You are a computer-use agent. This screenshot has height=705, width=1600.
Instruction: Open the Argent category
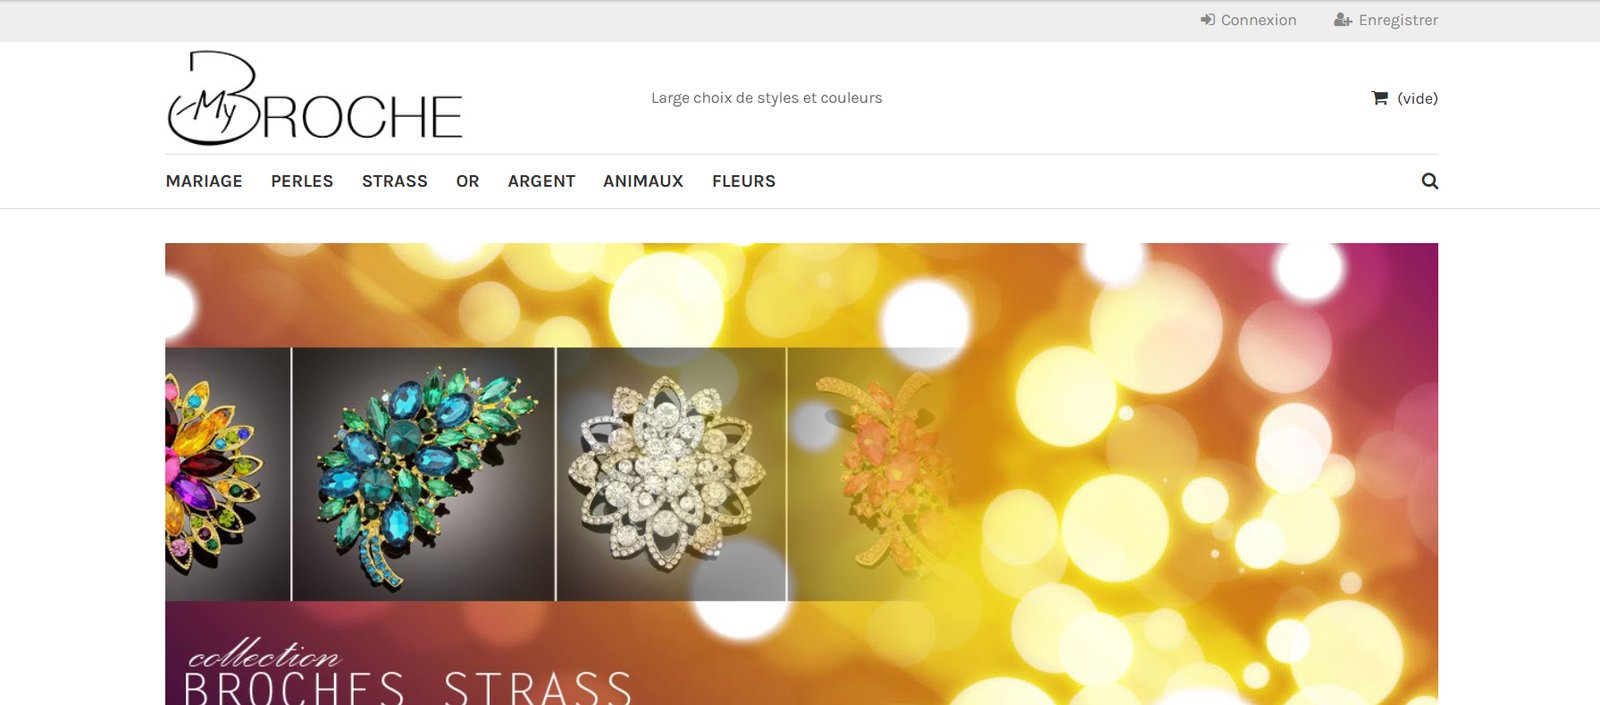pyautogui.click(x=542, y=181)
